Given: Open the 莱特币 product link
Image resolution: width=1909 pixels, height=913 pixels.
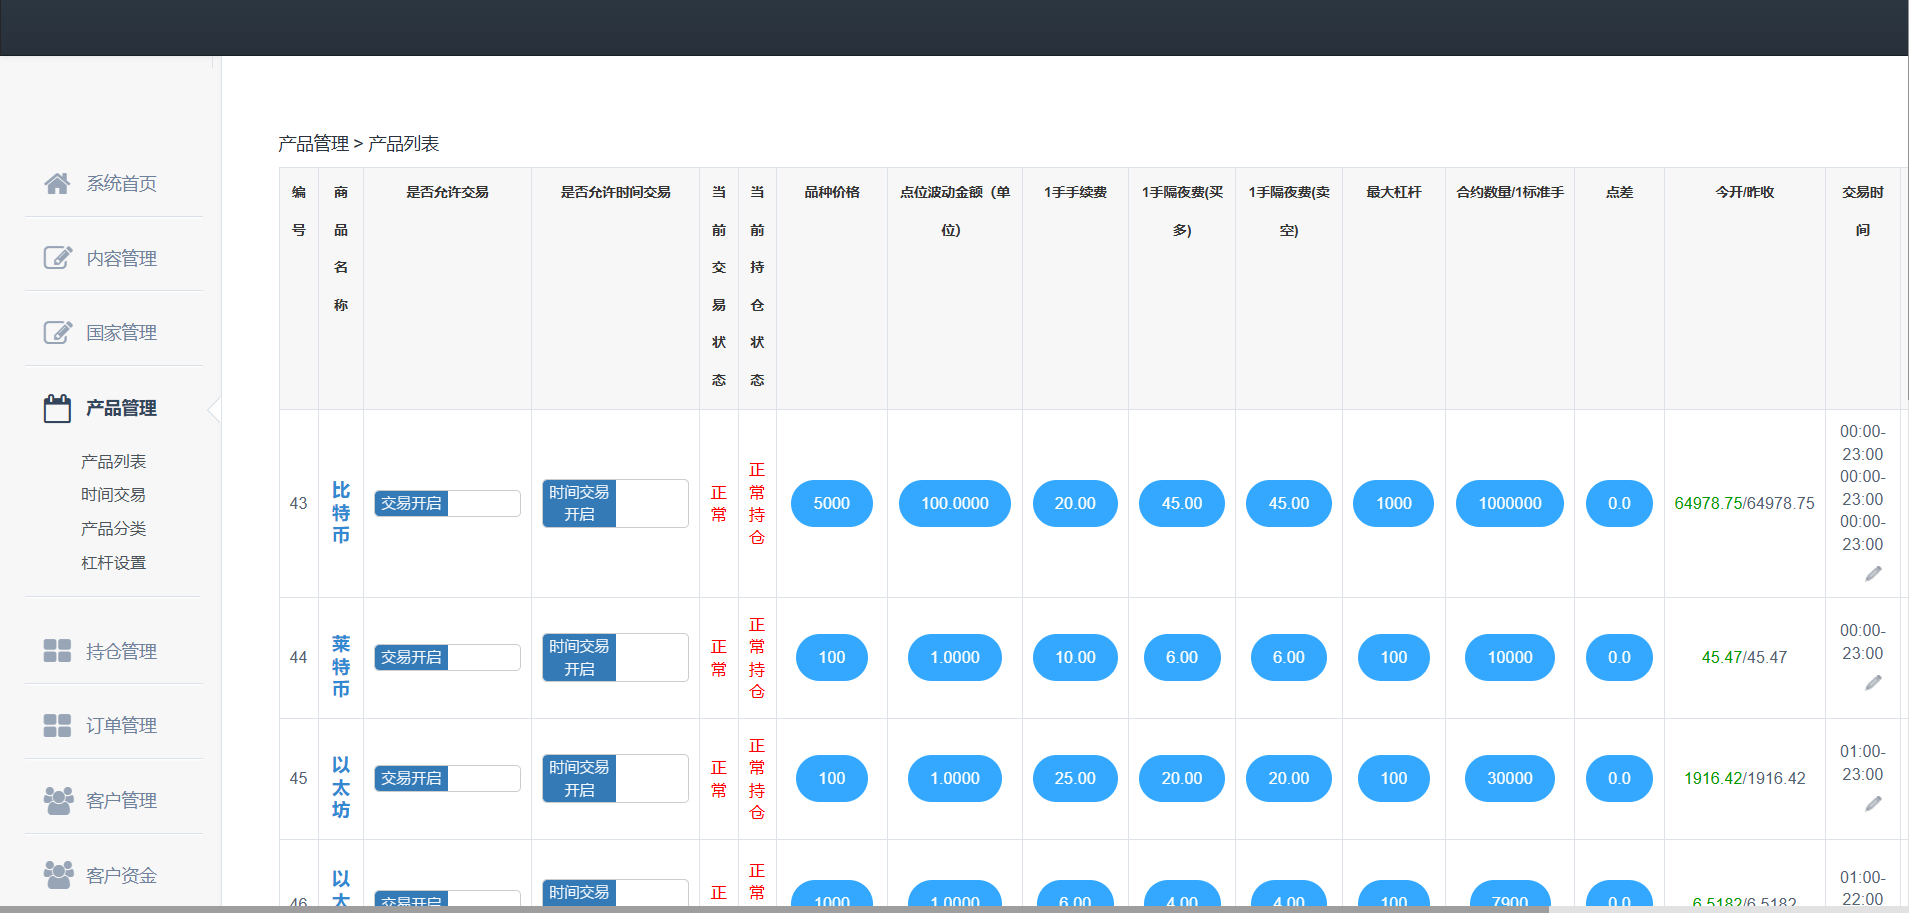Looking at the screenshot, I should pos(341,666).
